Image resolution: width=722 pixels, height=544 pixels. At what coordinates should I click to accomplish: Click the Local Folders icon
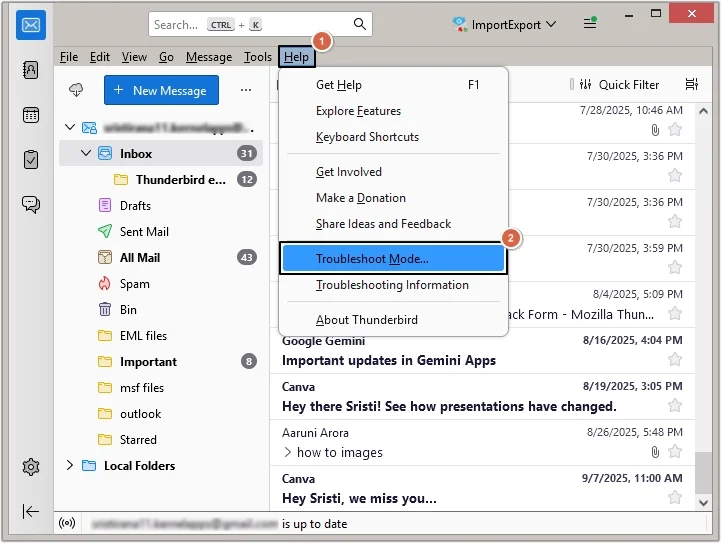tap(89, 466)
